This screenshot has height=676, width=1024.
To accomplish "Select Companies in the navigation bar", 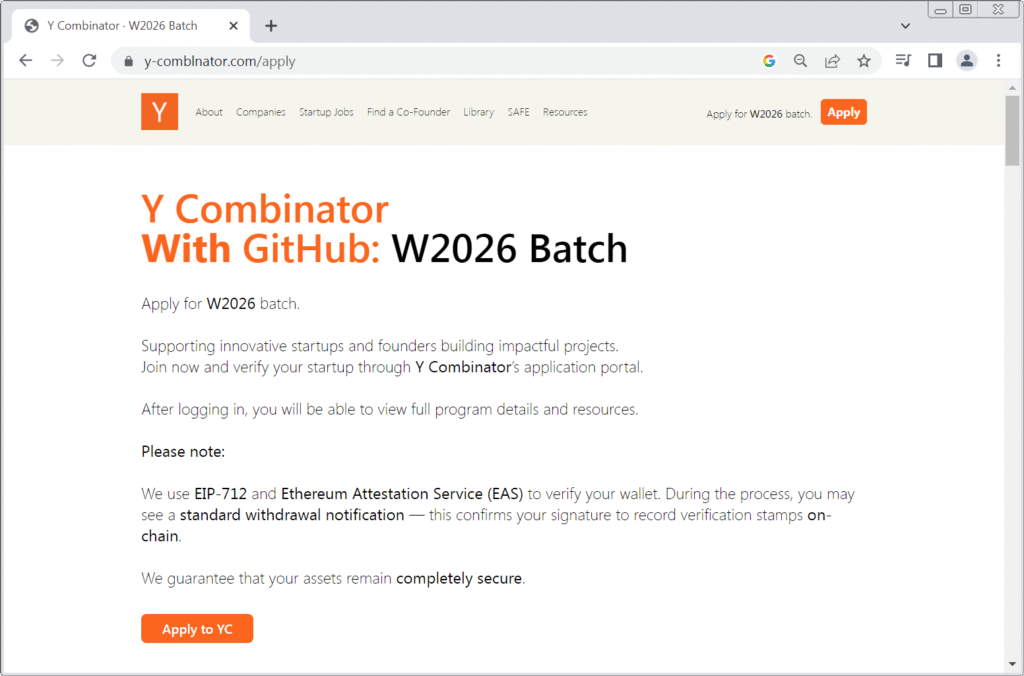I will (x=260, y=112).
